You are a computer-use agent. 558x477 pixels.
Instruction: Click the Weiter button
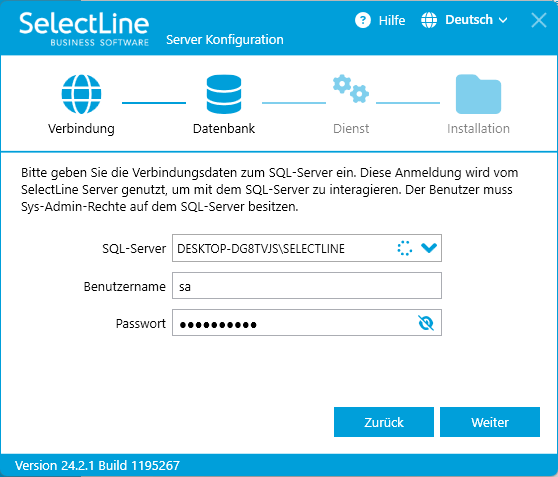tap(490, 422)
